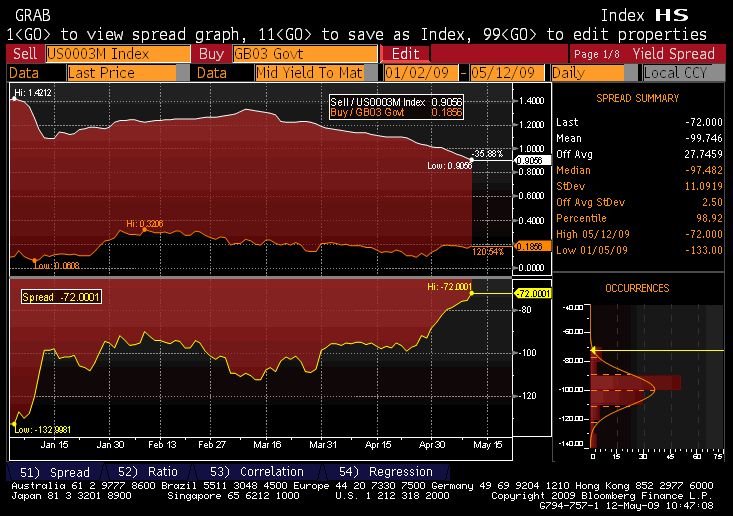Click the Sell label

tap(25, 54)
